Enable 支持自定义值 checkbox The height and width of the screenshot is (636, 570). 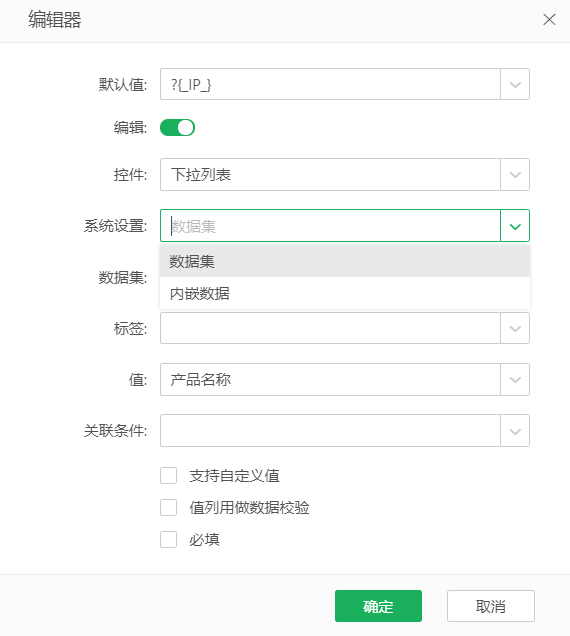tap(168, 475)
